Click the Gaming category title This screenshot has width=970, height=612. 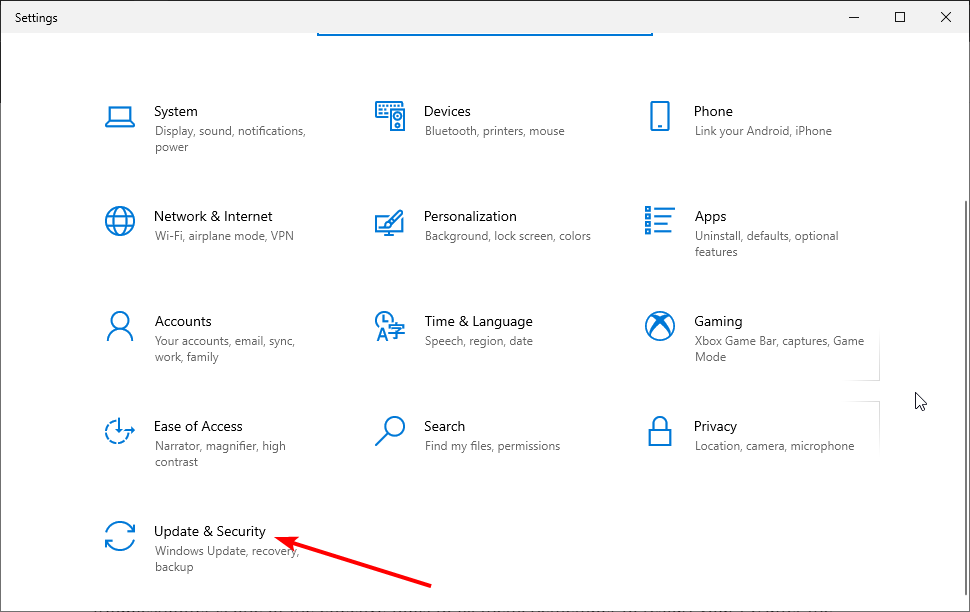tap(718, 321)
